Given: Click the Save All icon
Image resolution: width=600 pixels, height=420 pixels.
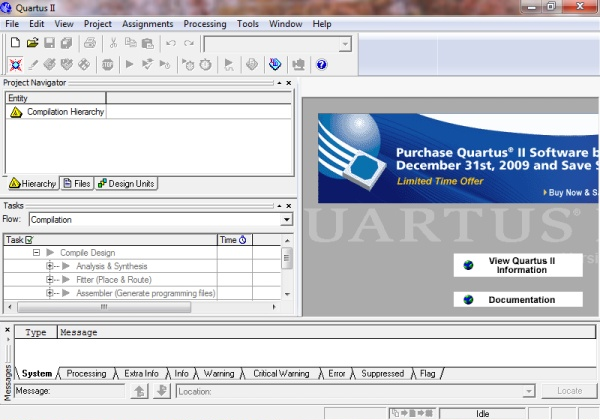Looking at the screenshot, I should coord(67,43).
